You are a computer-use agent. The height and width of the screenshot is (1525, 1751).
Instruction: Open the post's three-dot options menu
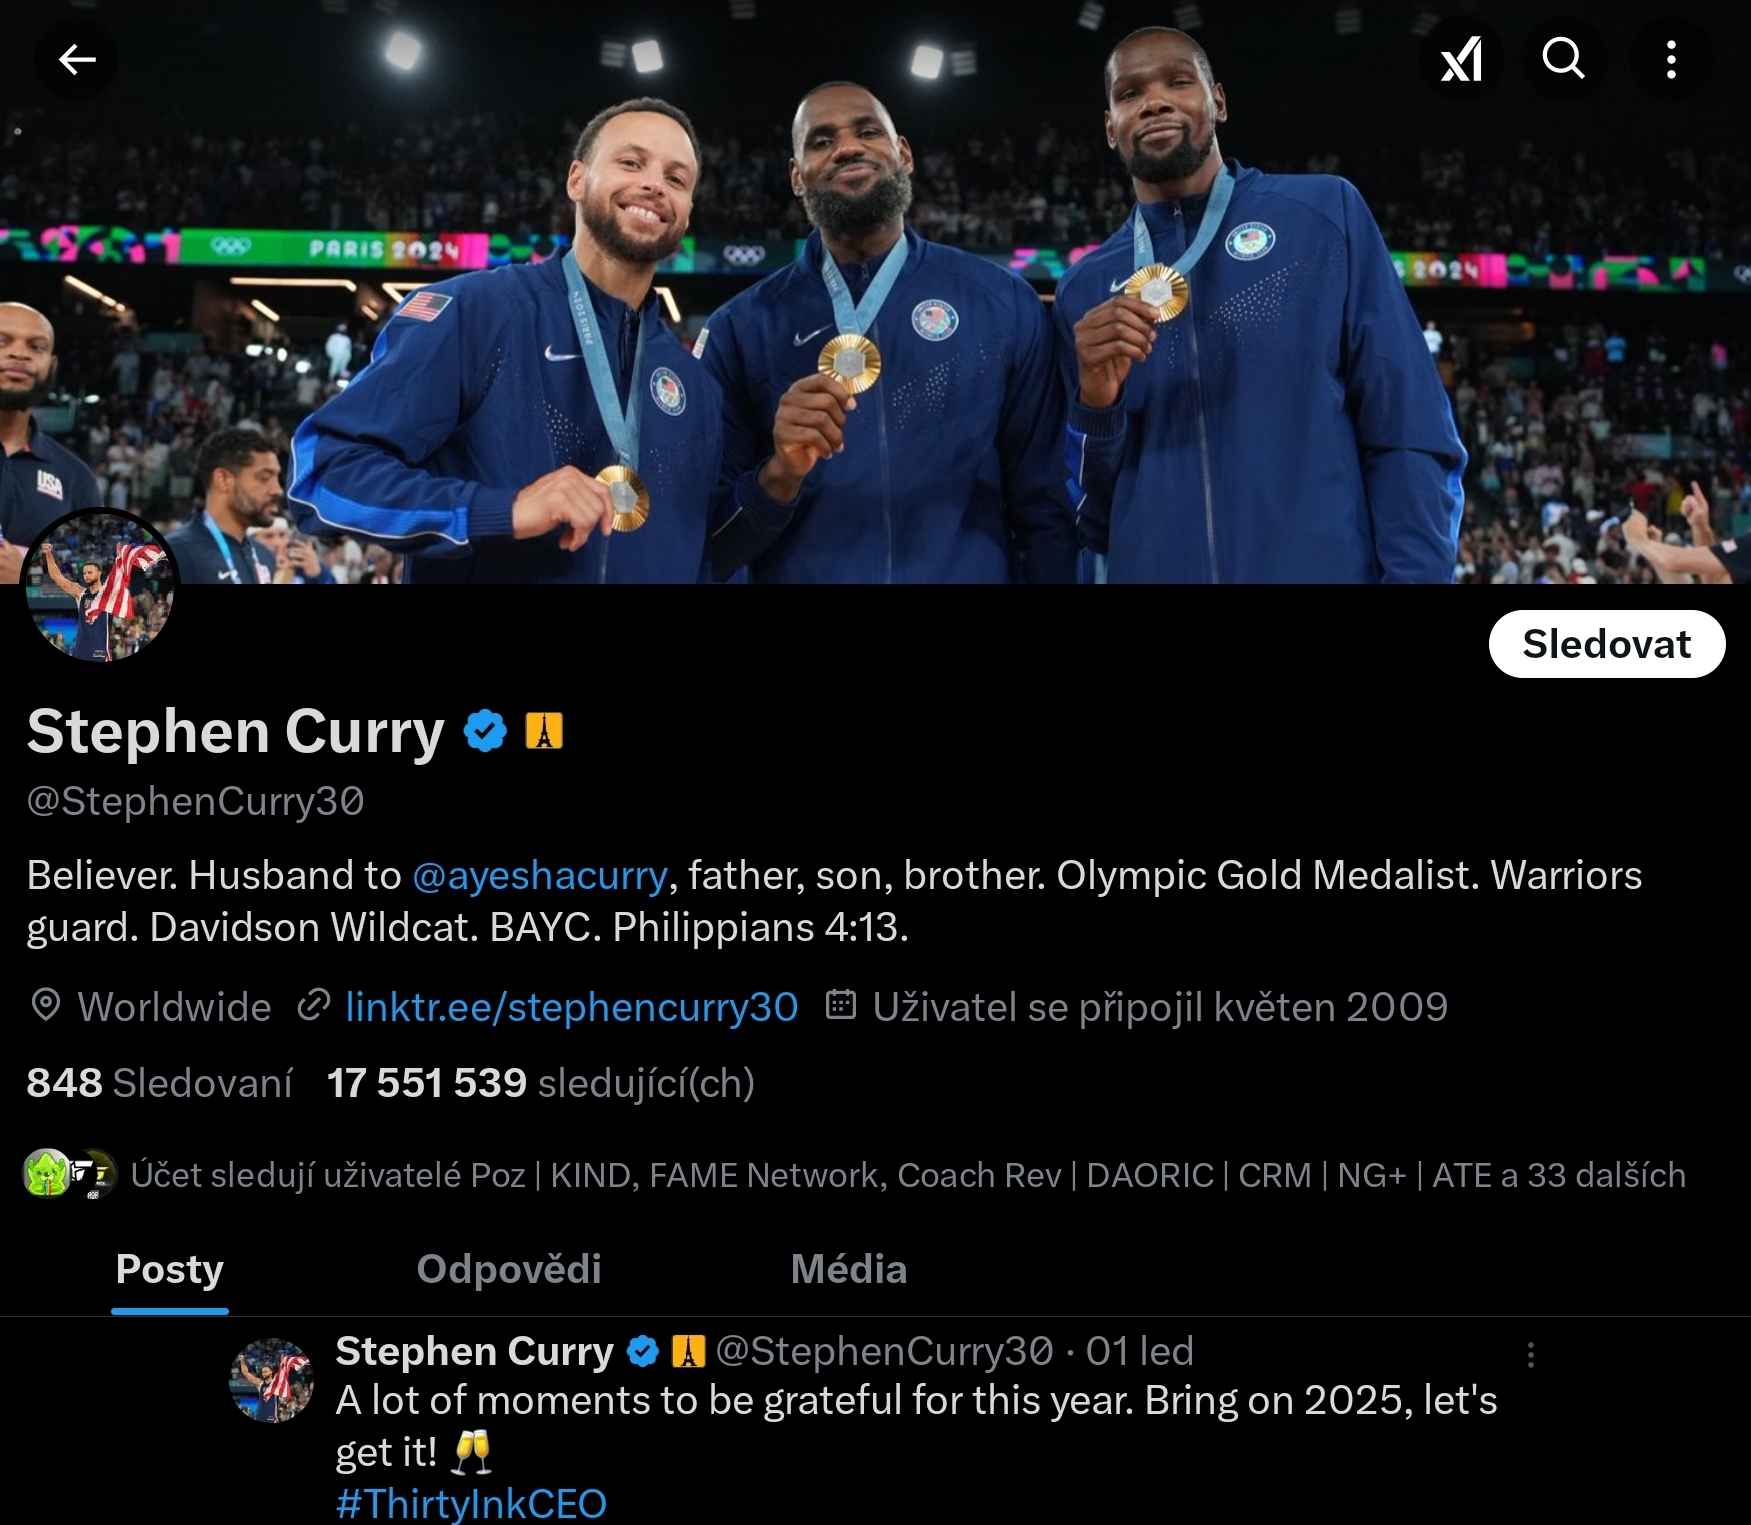tap(1530, 1354)
